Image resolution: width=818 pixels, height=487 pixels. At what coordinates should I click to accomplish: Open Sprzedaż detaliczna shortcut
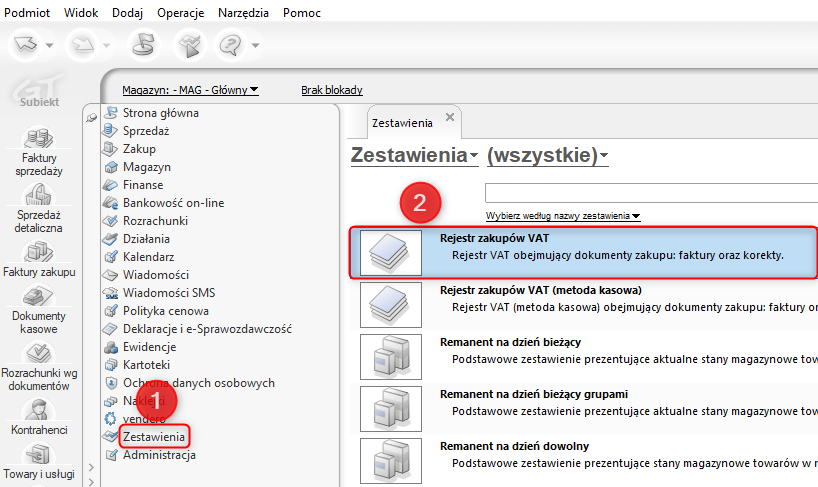click(x=39, y=209)
